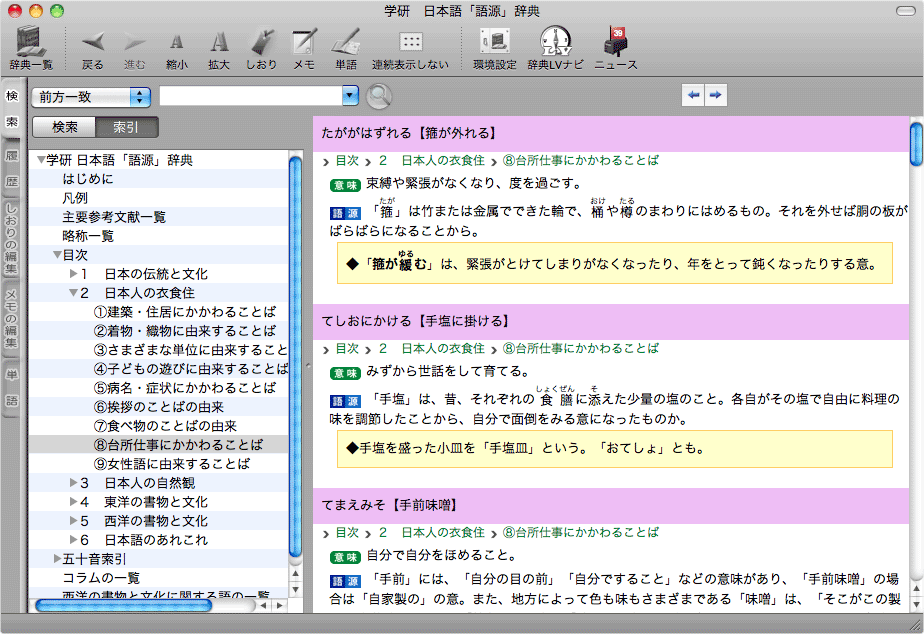Image resolution: width=924 pixels, height=634 pixels.
Task: Select the 履歴 vertical sidebar tab
Action: (x=11, y=169)
